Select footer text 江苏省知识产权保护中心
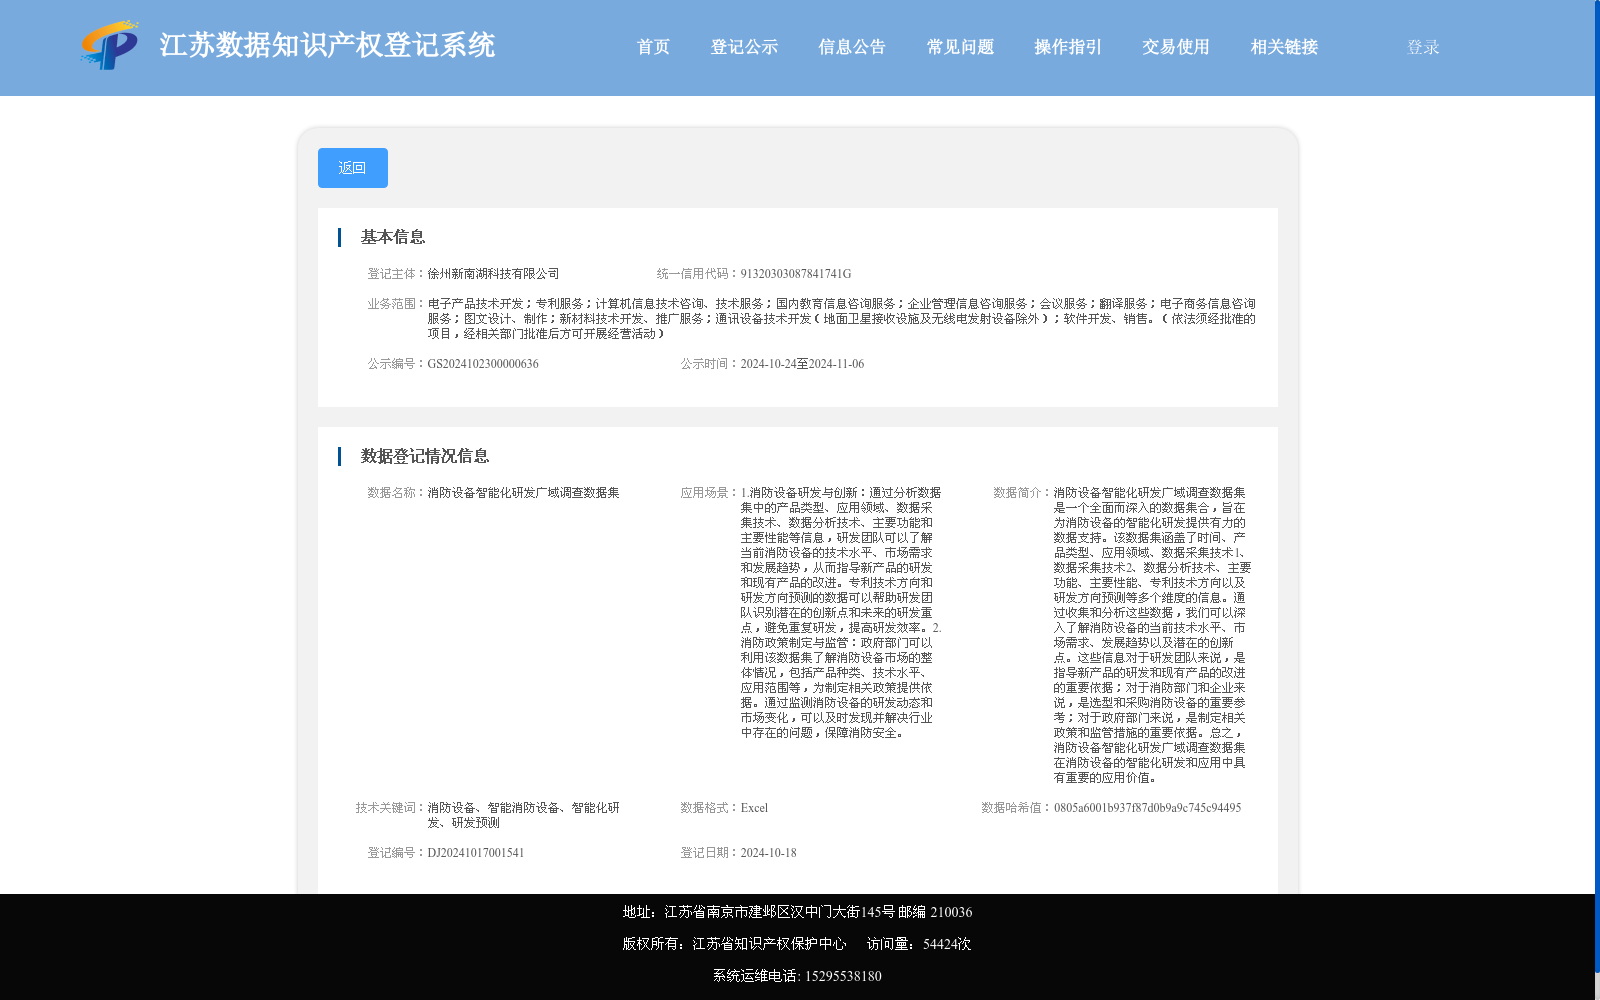Viewport: 1600px width, 1000px height. coord(769,944)
